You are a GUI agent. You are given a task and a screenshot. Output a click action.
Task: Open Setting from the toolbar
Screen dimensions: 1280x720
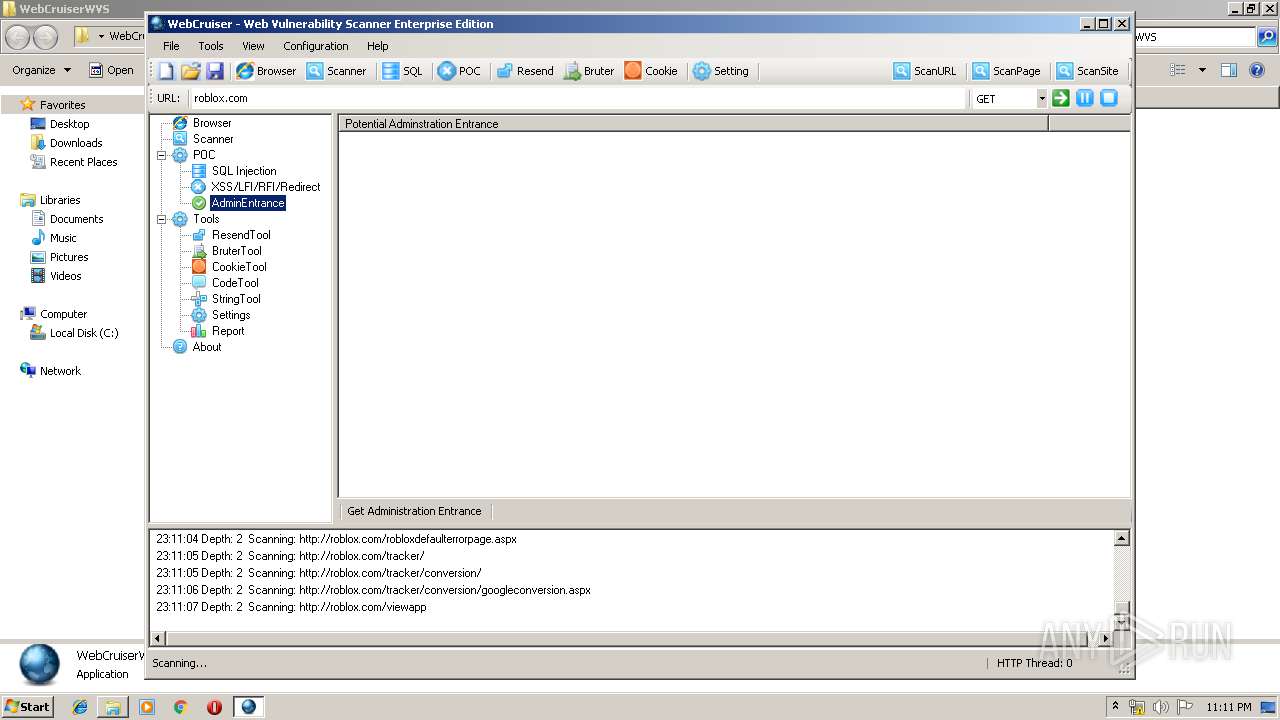point(721,71)
